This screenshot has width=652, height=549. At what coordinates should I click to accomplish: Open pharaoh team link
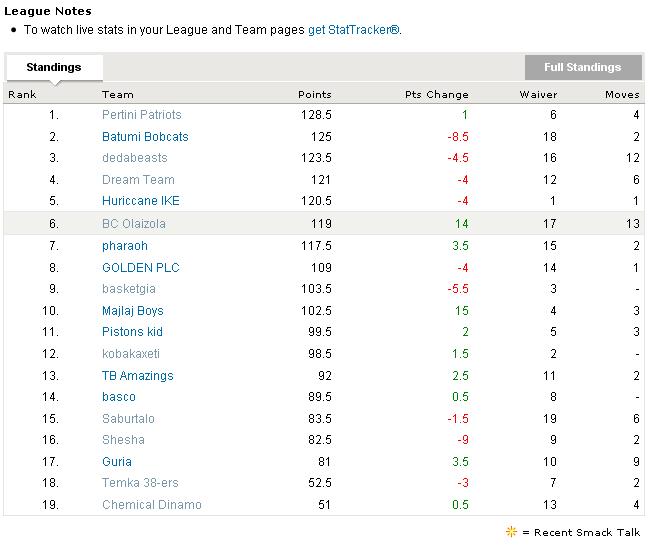(124, 246)
